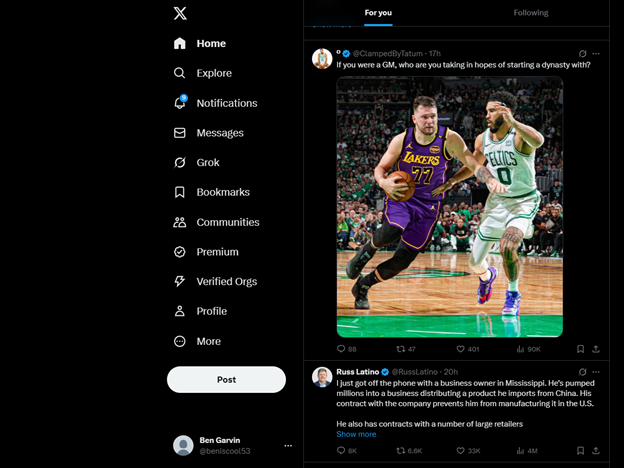Open the Lakers vs Celtics photo
This screenshot has width=624, height=468.
pos(450,207)
